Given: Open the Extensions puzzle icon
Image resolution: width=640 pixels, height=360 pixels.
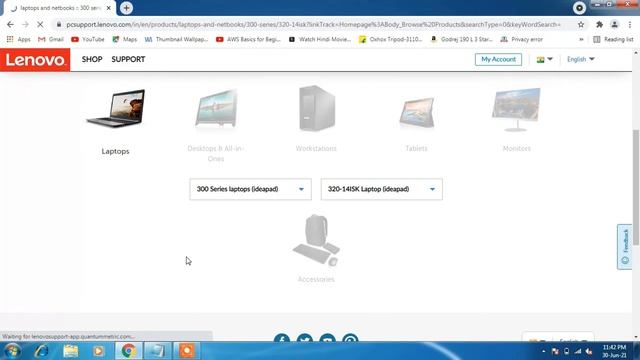Looking at the screenshot, I should (599, 24).
